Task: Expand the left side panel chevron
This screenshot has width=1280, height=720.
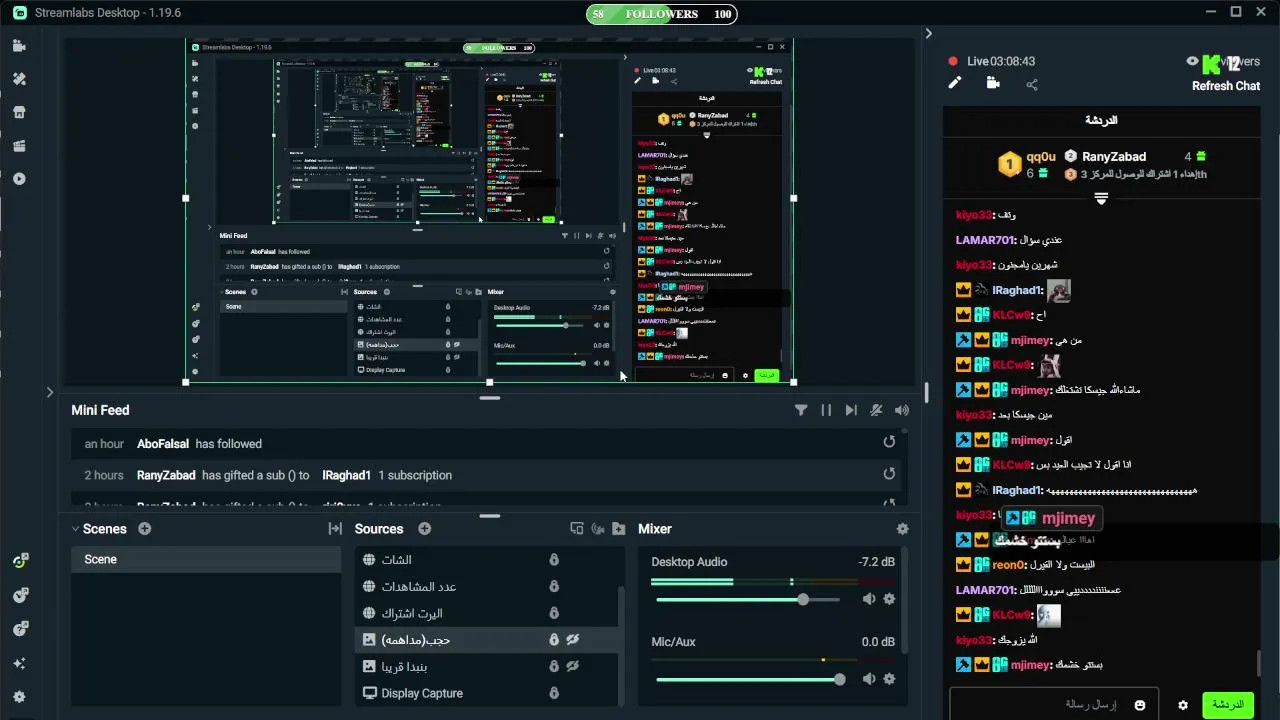Action: [x=49, y=392]
